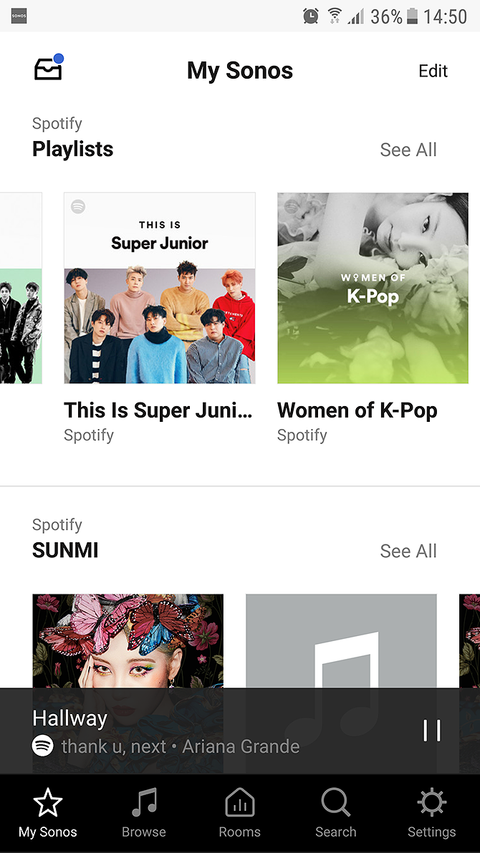Screen dimensions: 480x853
Task: See All in the SUNMI section
Action: pyautogui.click(x=408, y=551)
